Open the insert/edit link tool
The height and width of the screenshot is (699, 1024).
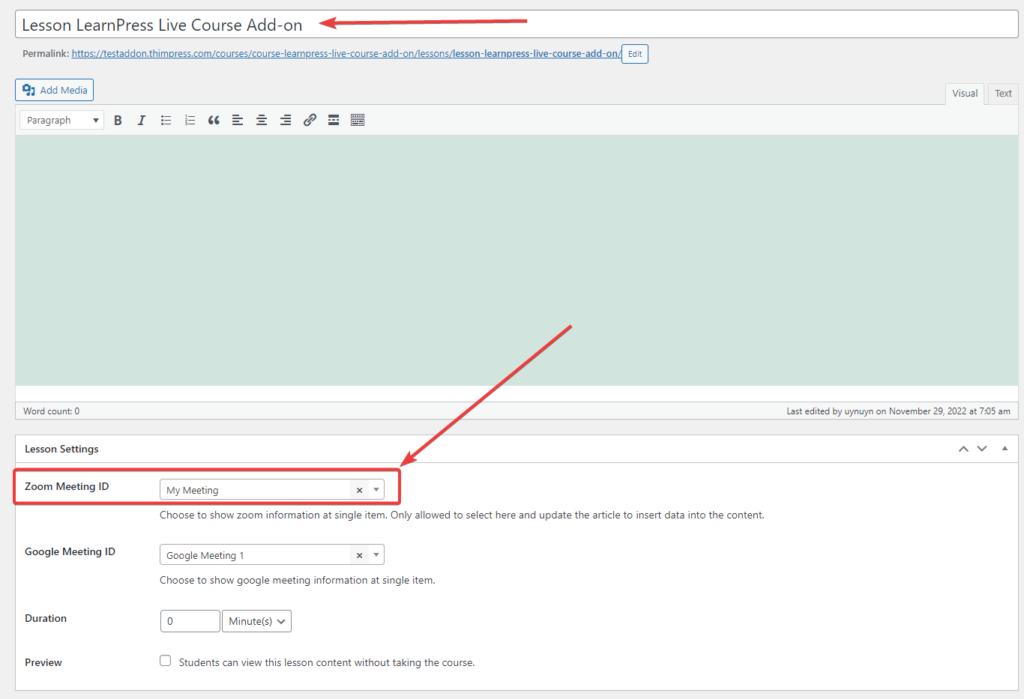click(x=309, y=120)
